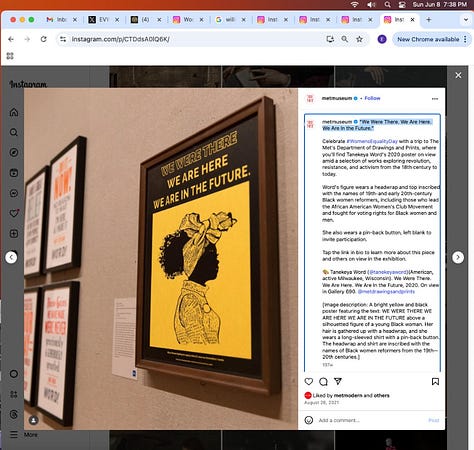Open macOS Control Center
This screenshot has height=450, width=474.
[402, 4]
